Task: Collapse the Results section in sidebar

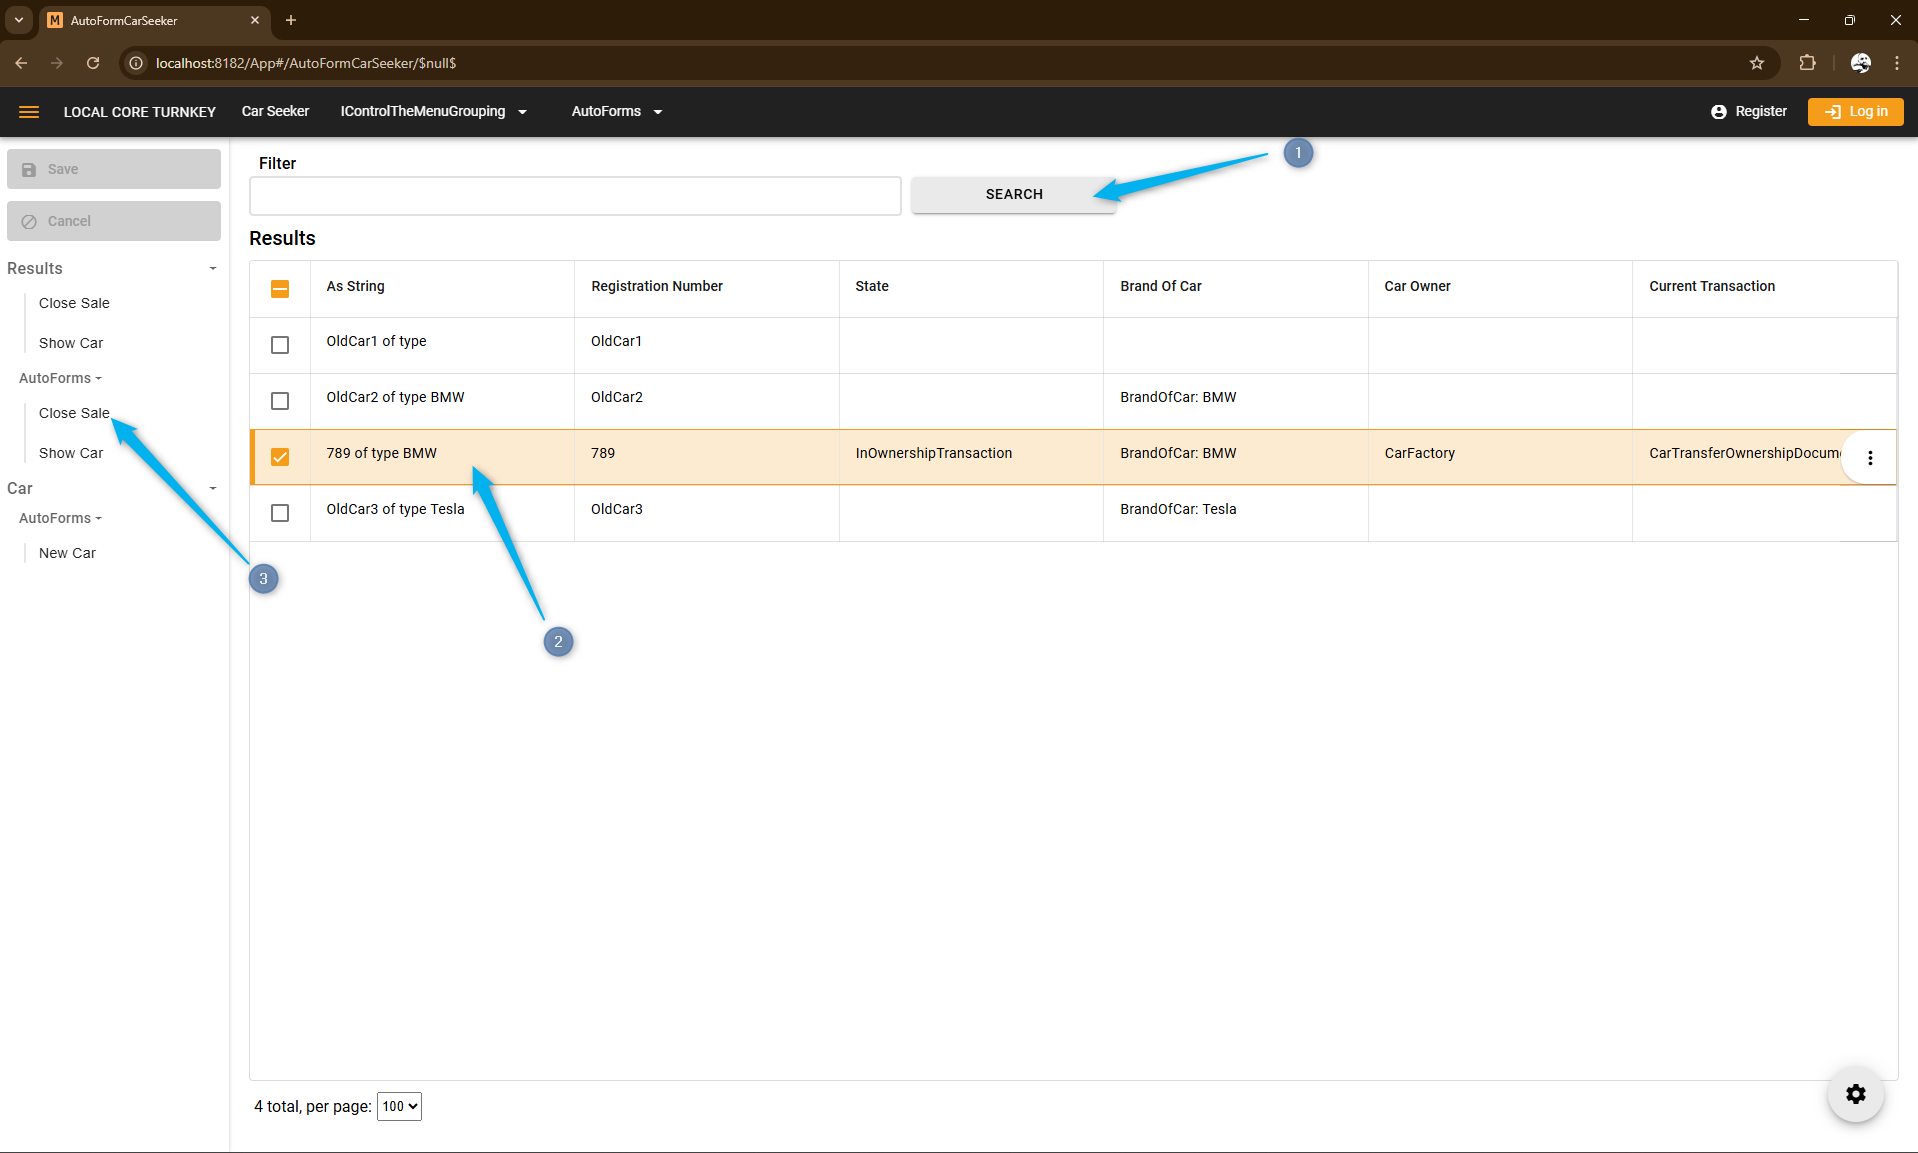Action: point(212,268)
